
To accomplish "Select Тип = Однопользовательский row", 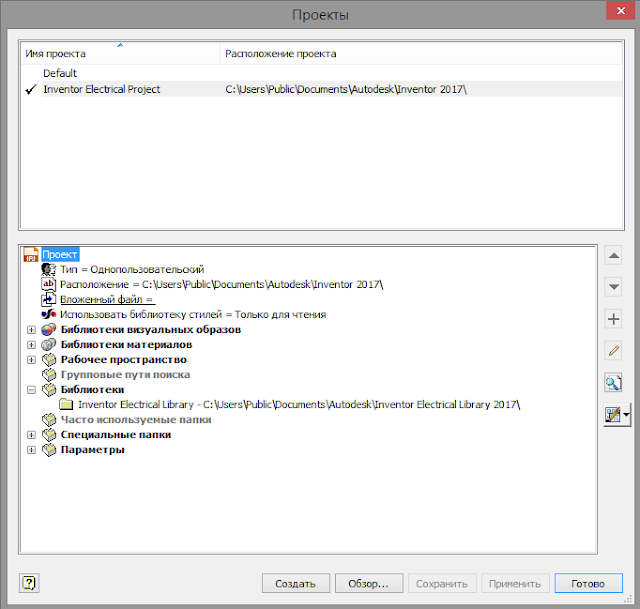I will point(132,269).
